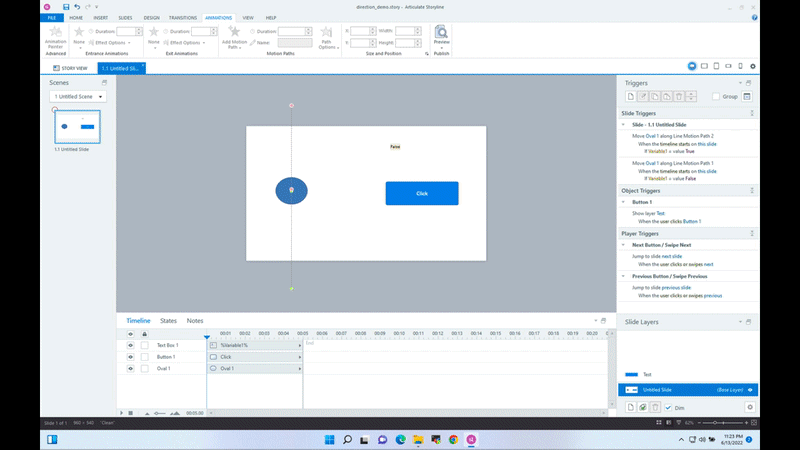Image resolution: width=800 pixels, height=450 pixels.
Task: Add a new slide layer
Action: pos(631,408)
